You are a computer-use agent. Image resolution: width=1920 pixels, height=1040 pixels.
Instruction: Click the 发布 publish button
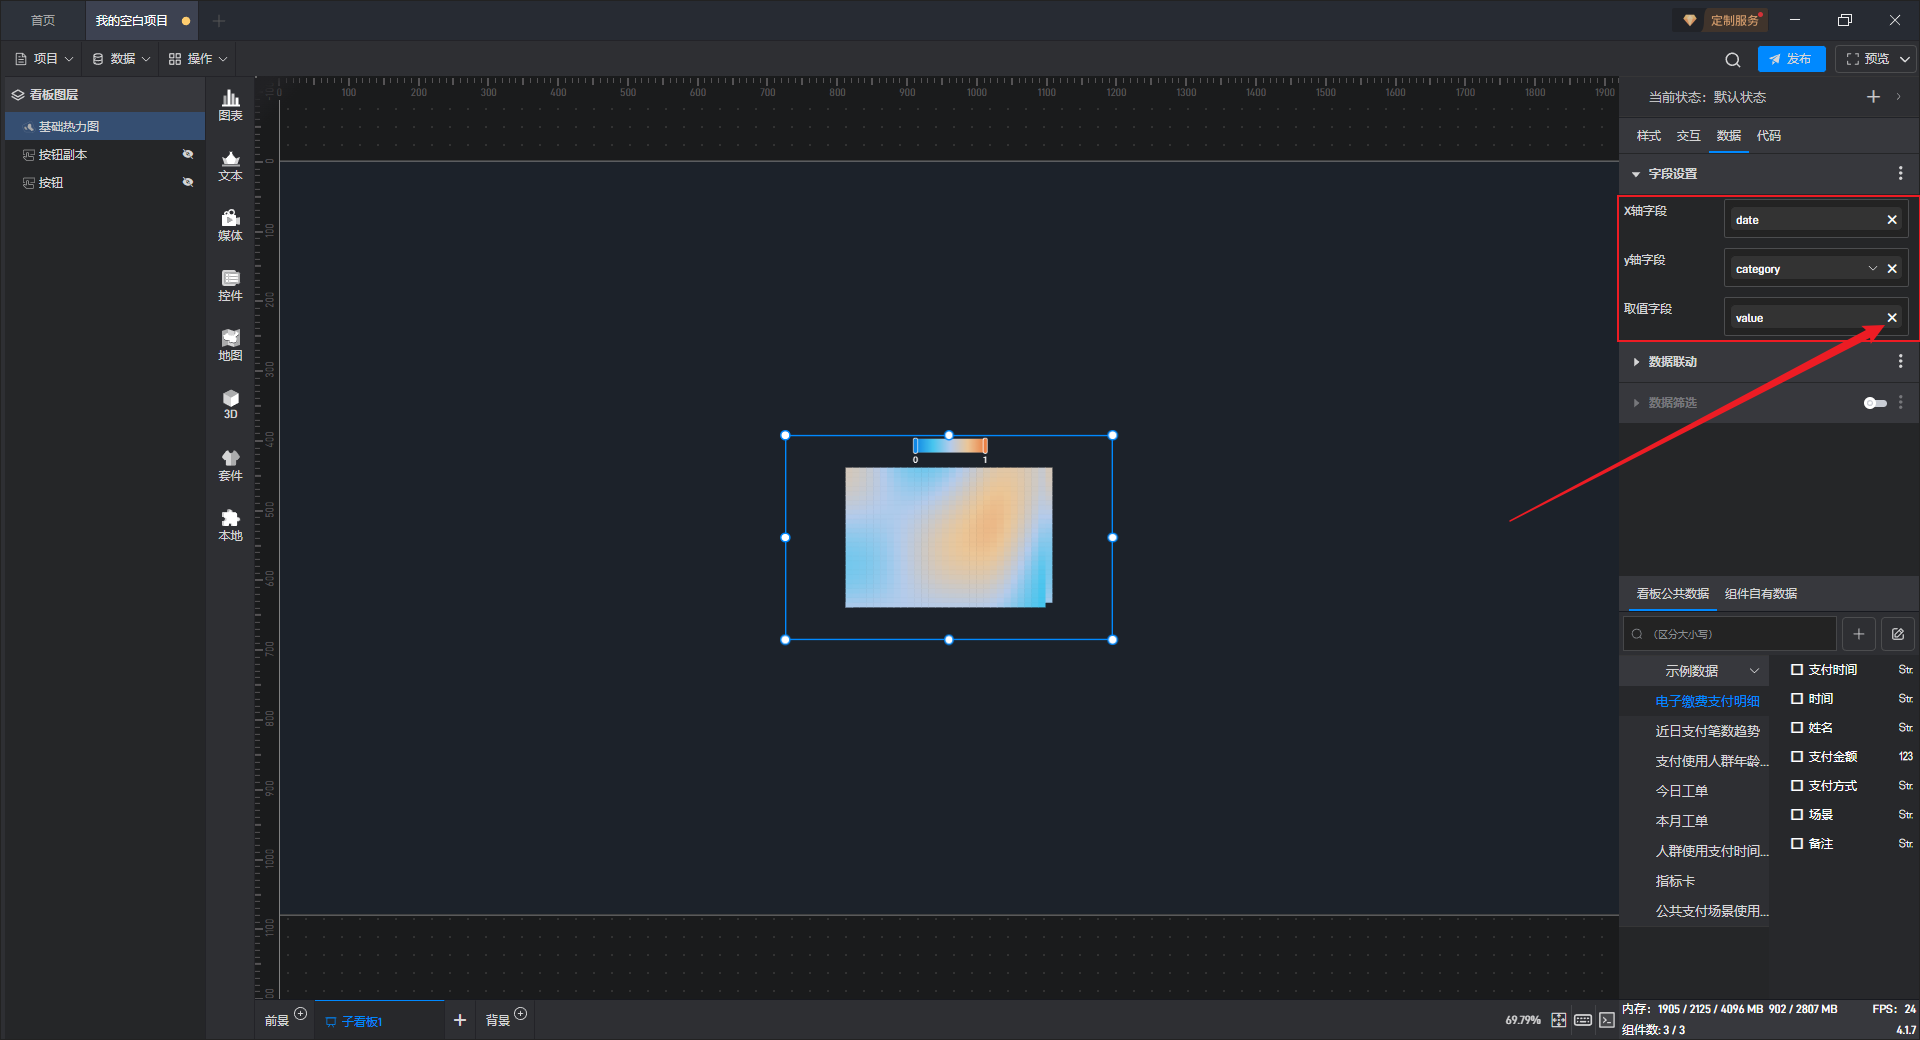click(1790, 59)
